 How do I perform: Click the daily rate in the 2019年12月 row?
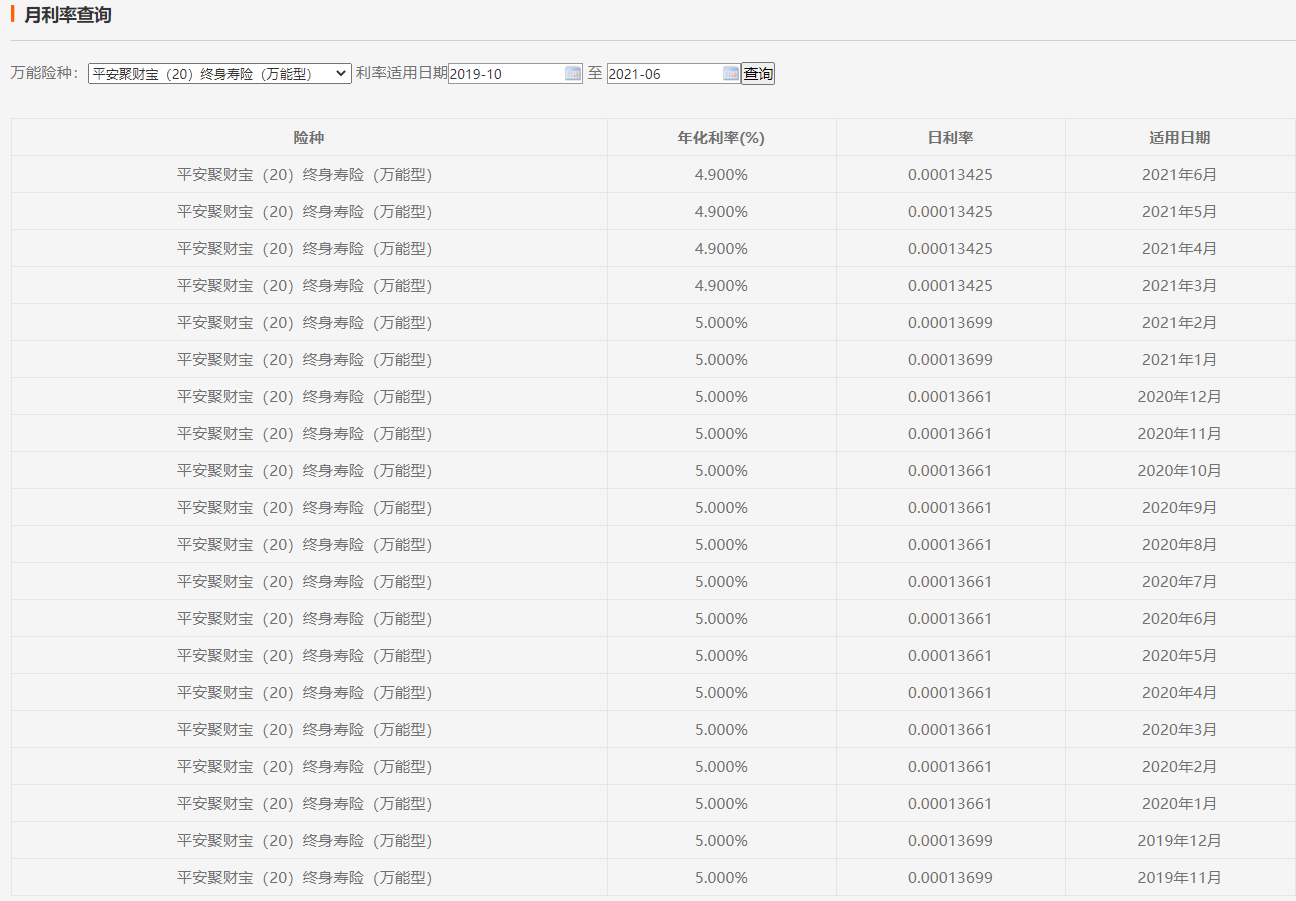[950, 841]
